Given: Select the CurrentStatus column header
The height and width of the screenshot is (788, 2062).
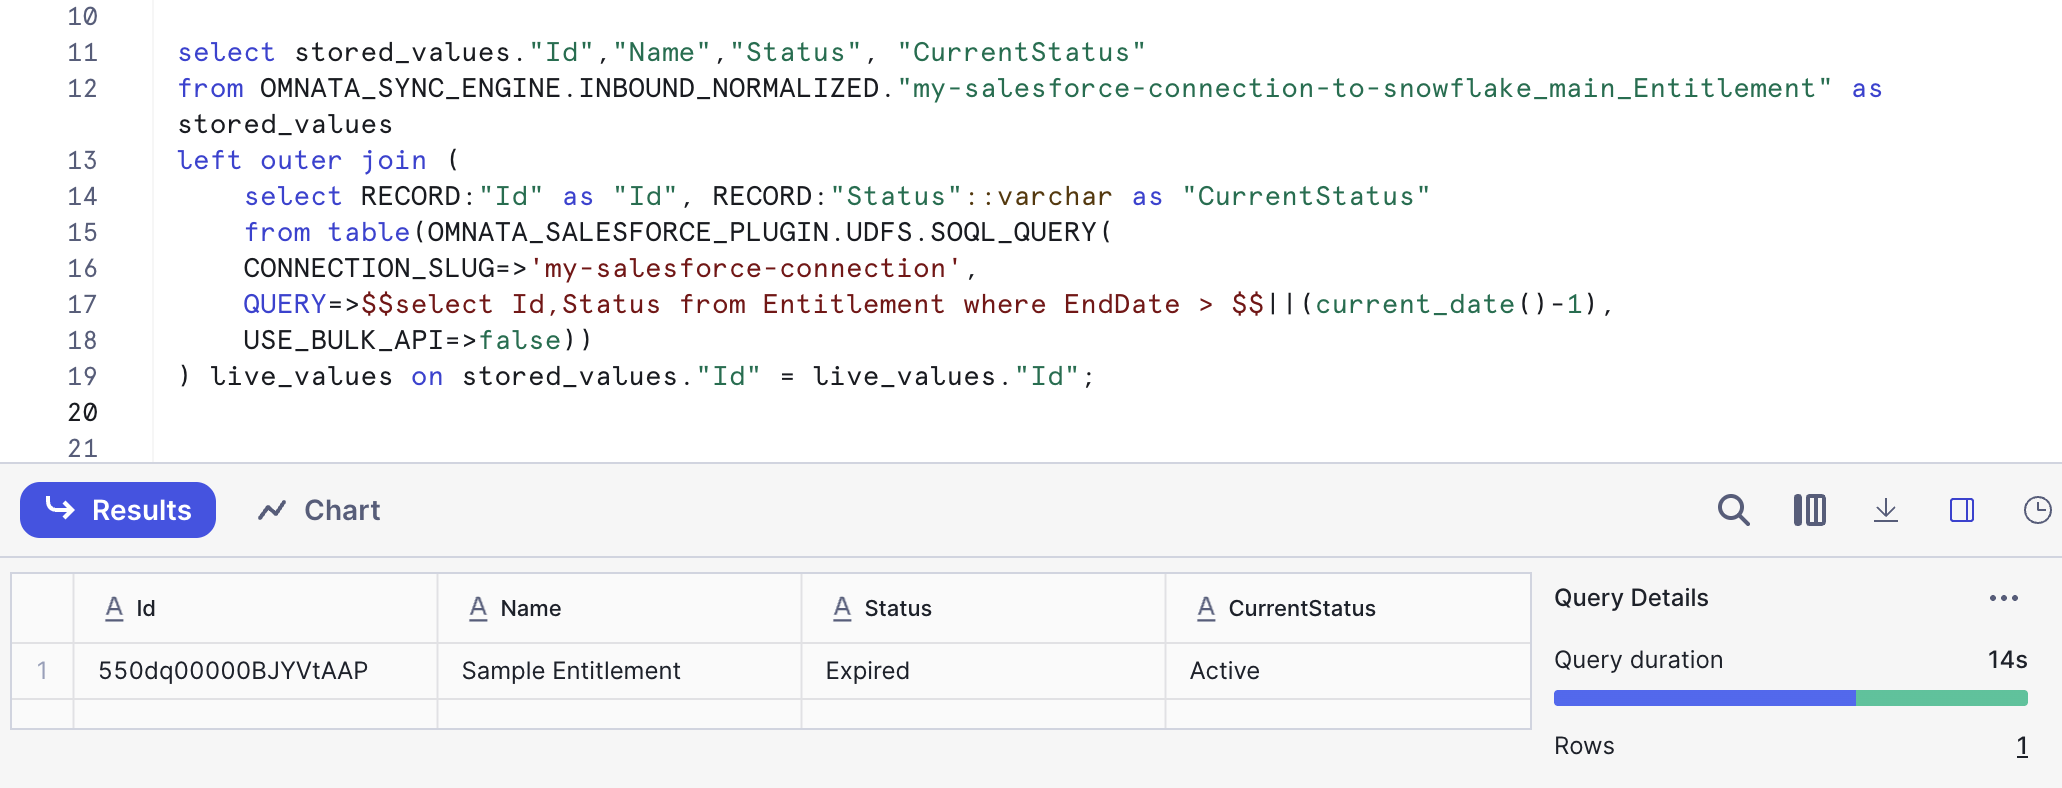Looking at the screenshot, I should coord(1301,608).
